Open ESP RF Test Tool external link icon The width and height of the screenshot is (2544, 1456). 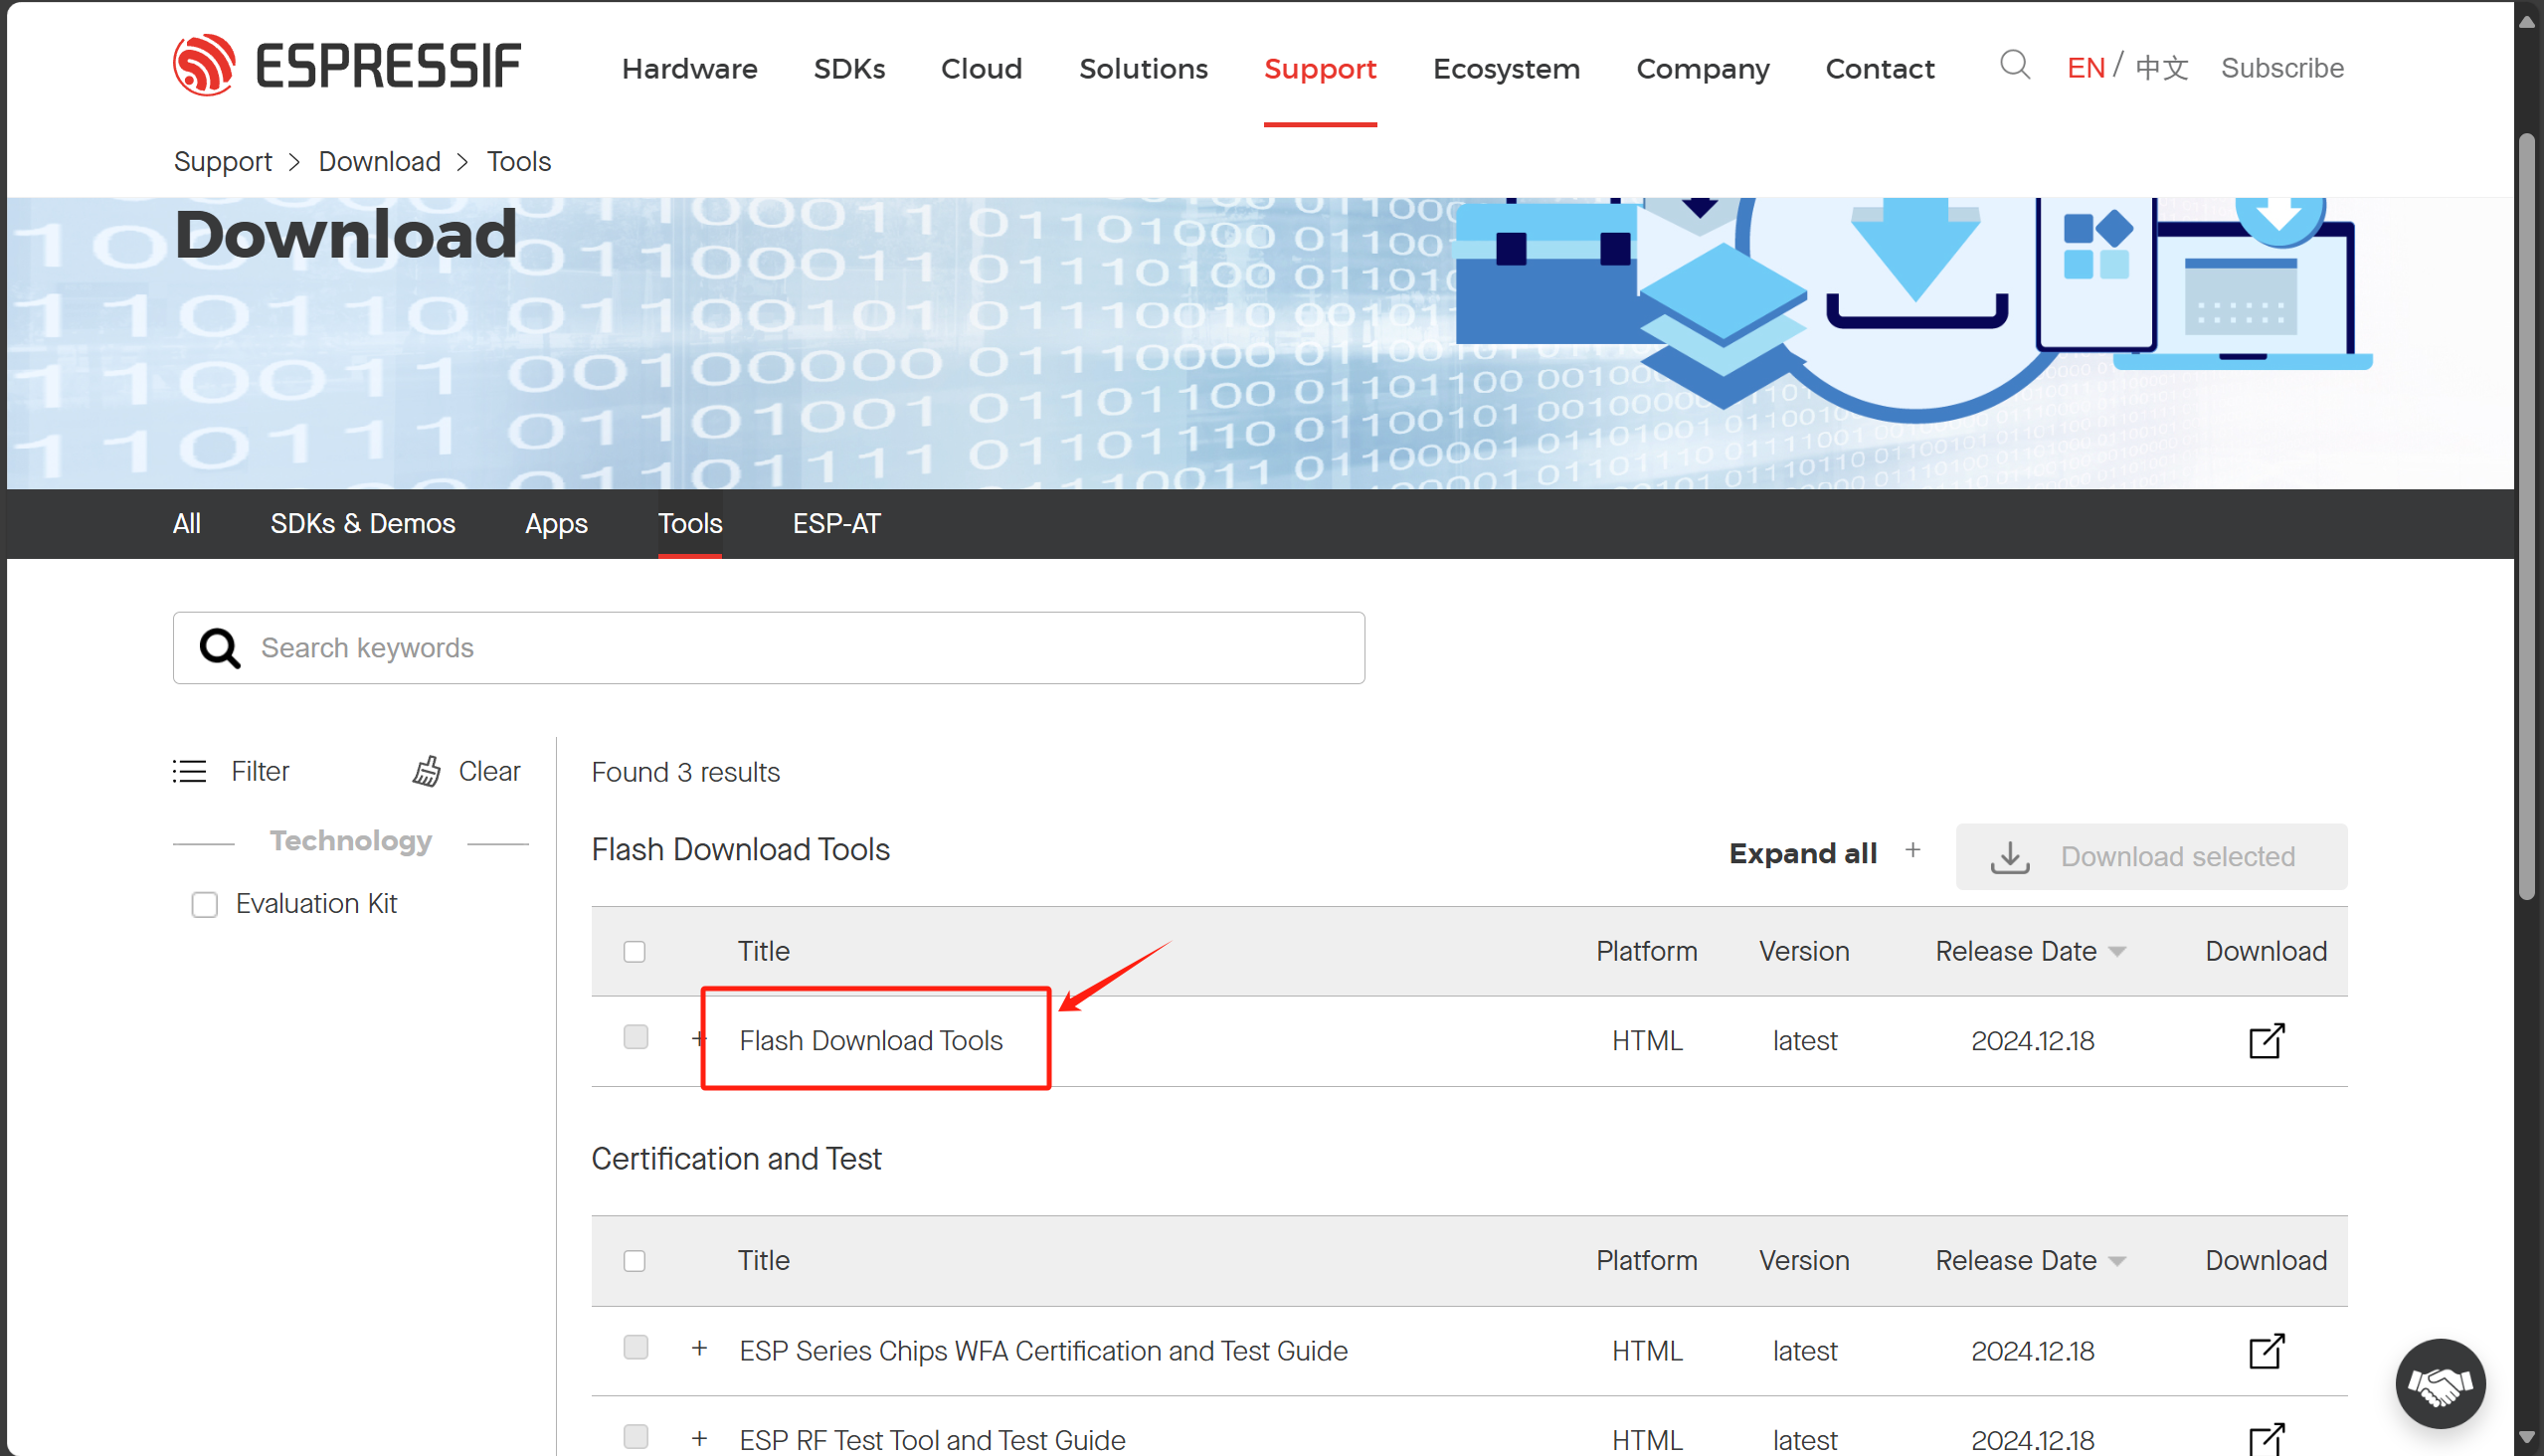(x=2266, y=1440)
